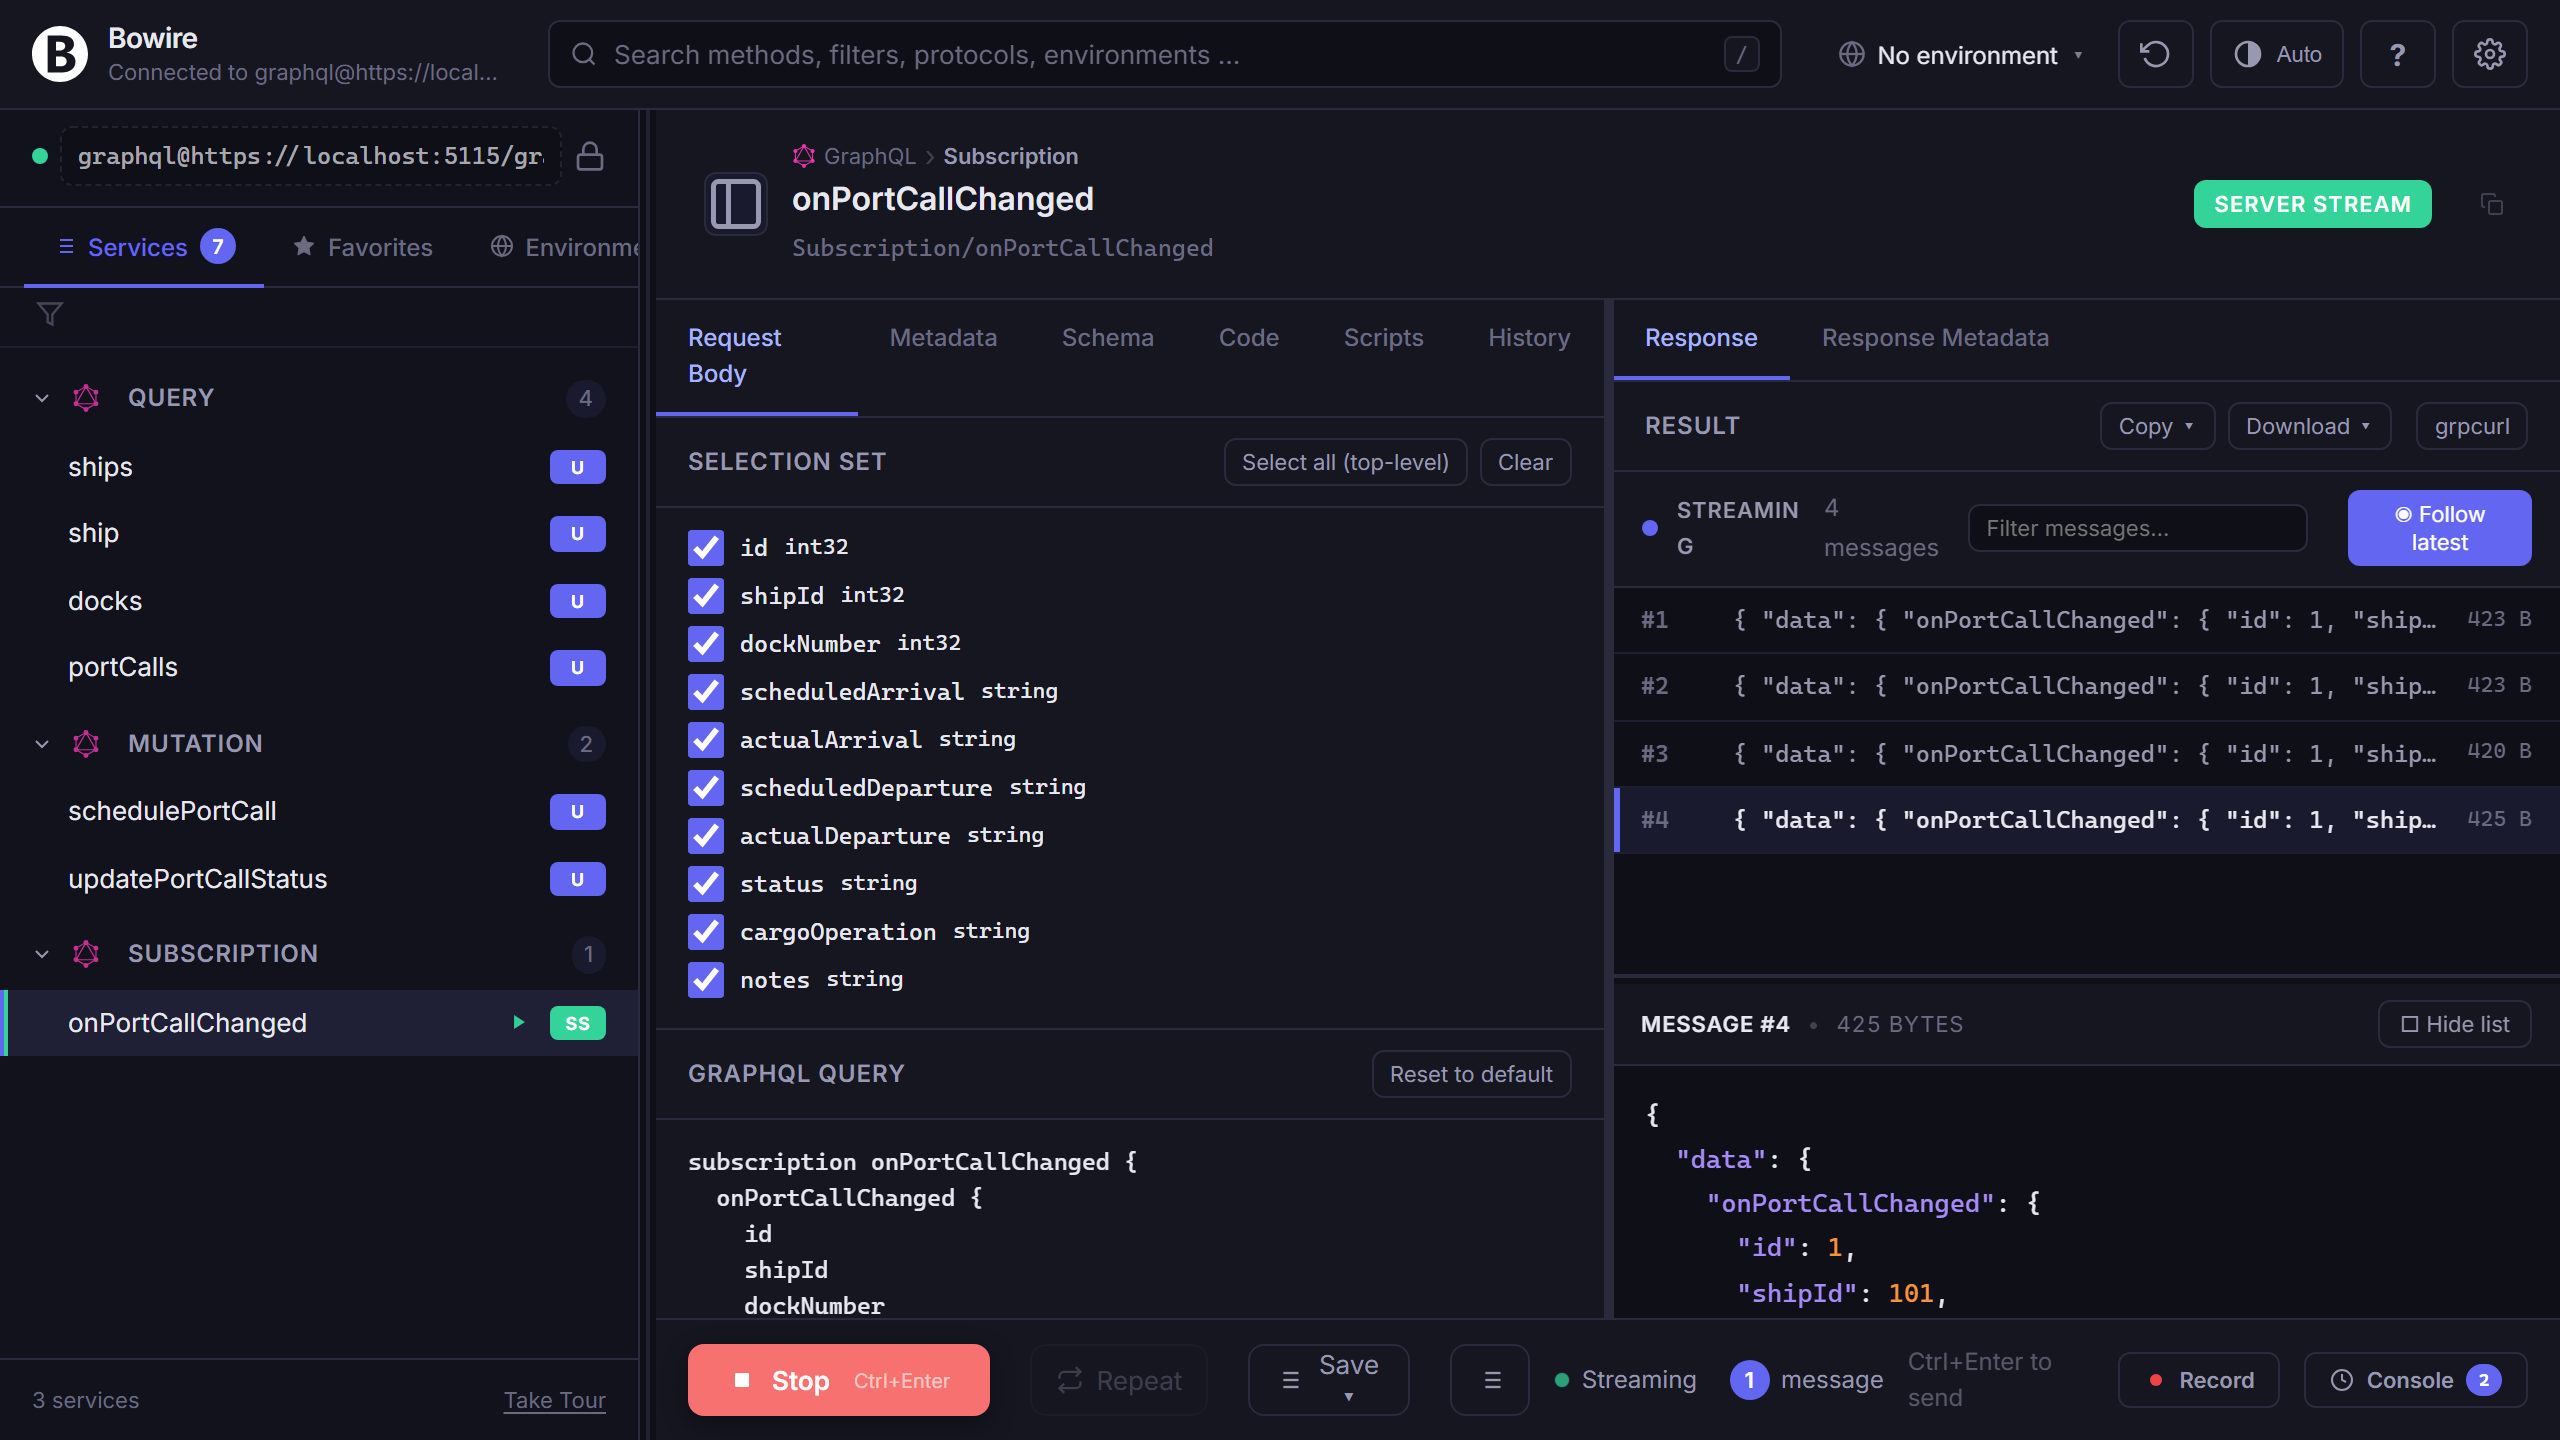Click the reload history arrow icon
The image size is (2560, 1440).
click(x=2155, y=54)
